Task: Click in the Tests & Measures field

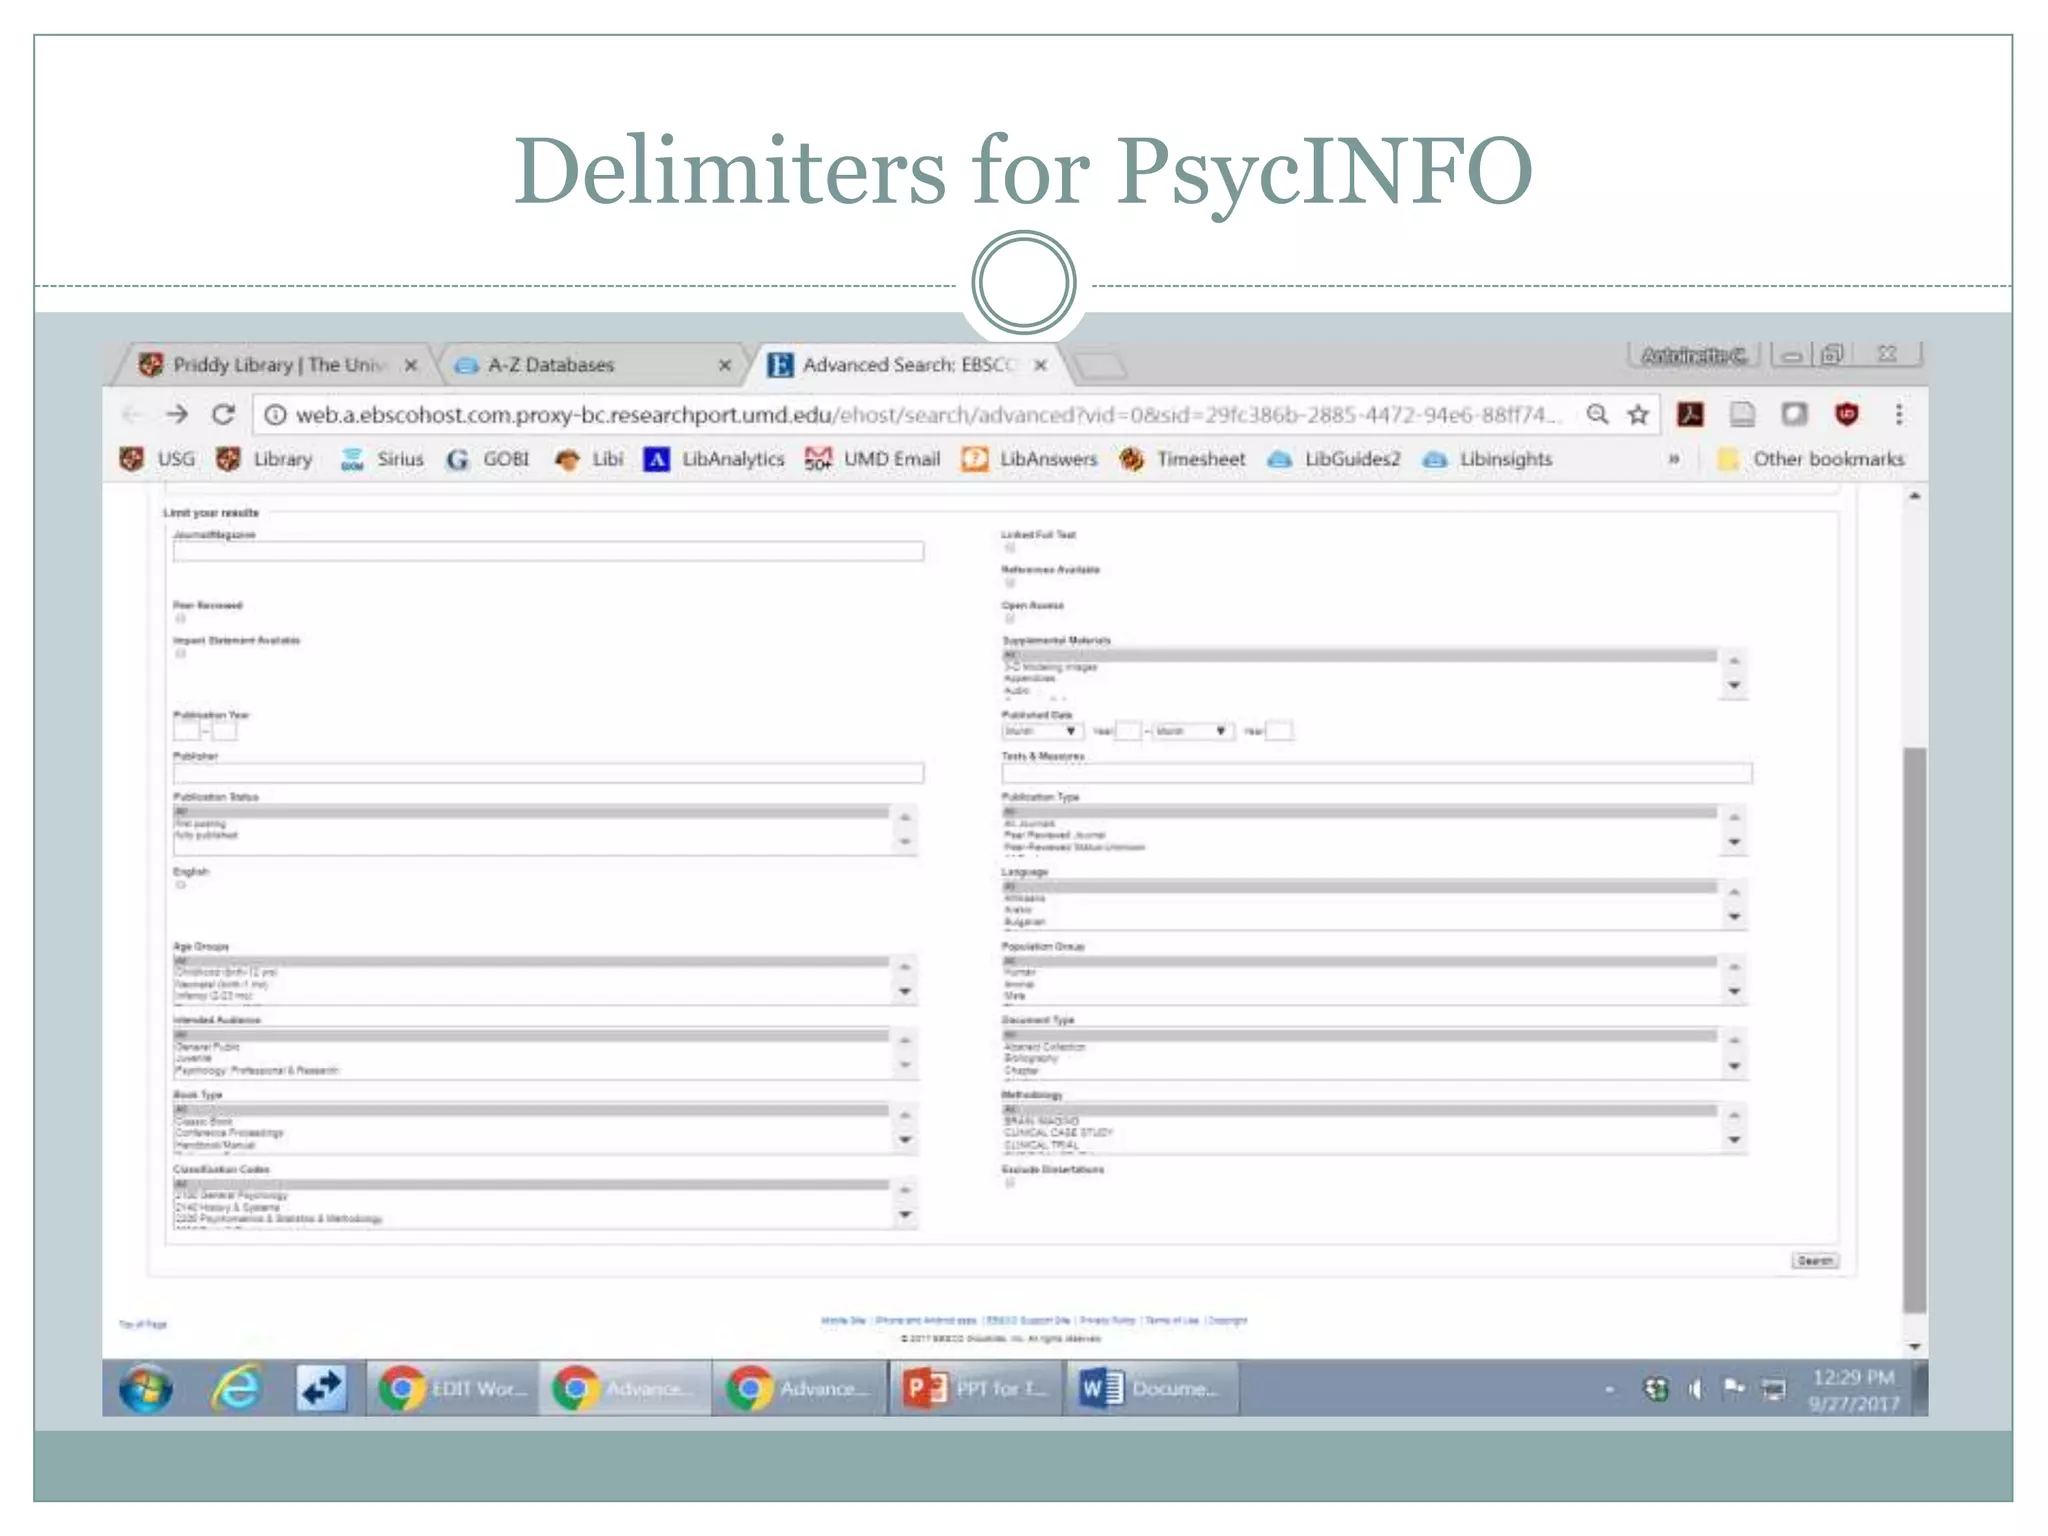Action: [1377, 772]
